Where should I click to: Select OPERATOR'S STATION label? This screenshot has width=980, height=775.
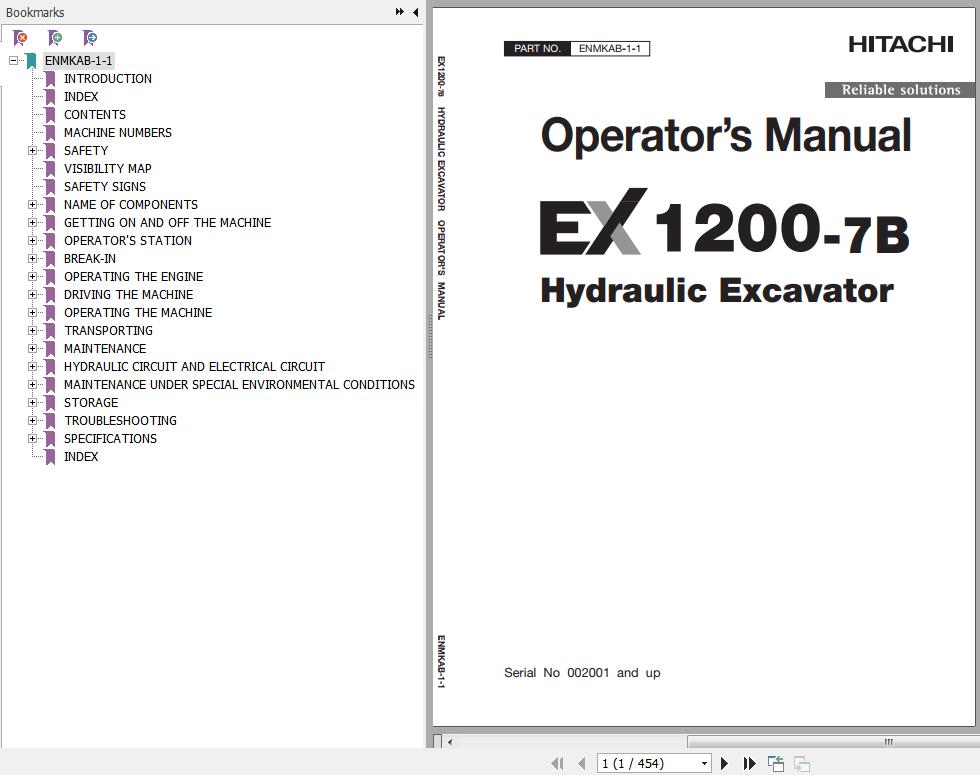[x=128, y=241]
